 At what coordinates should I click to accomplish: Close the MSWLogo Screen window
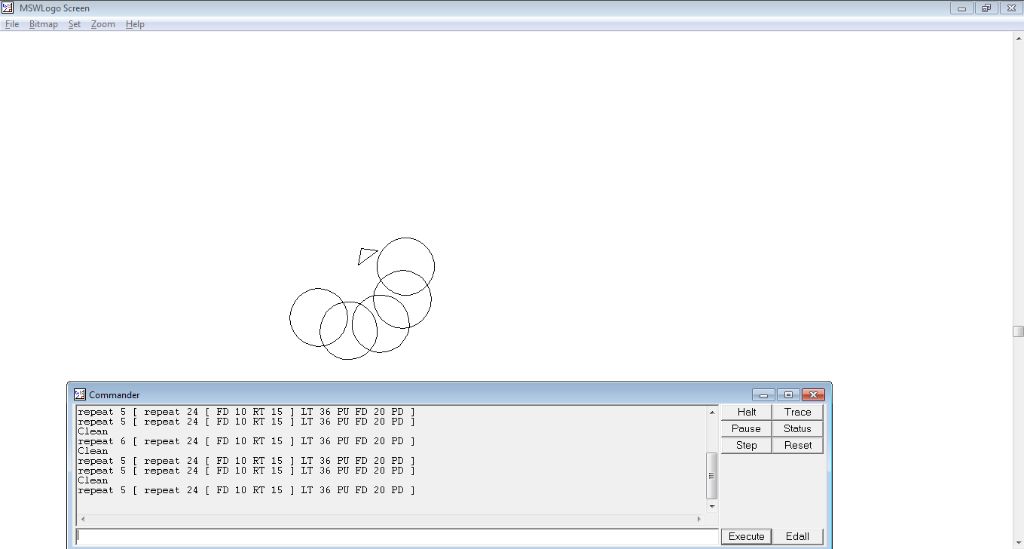click(x=1011, y=8)
